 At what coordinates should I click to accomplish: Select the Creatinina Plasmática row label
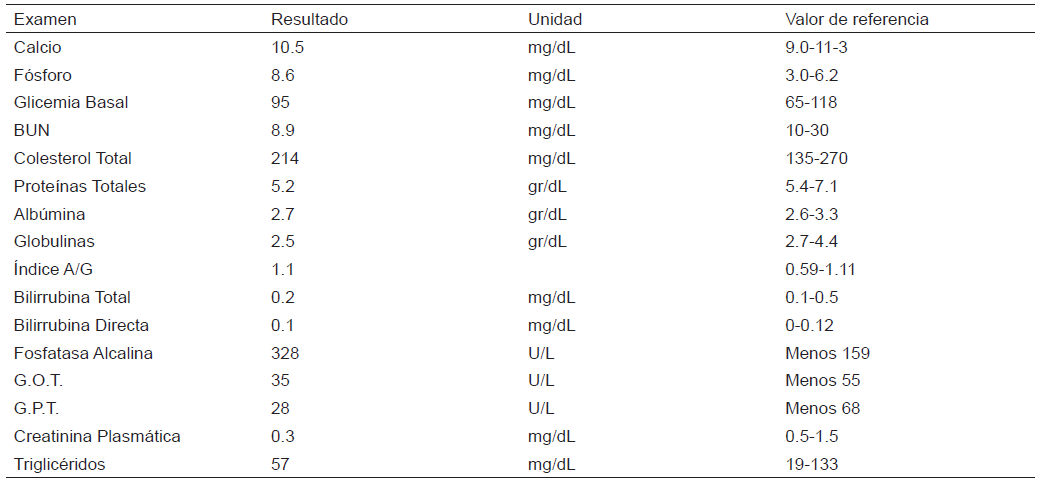97,436
